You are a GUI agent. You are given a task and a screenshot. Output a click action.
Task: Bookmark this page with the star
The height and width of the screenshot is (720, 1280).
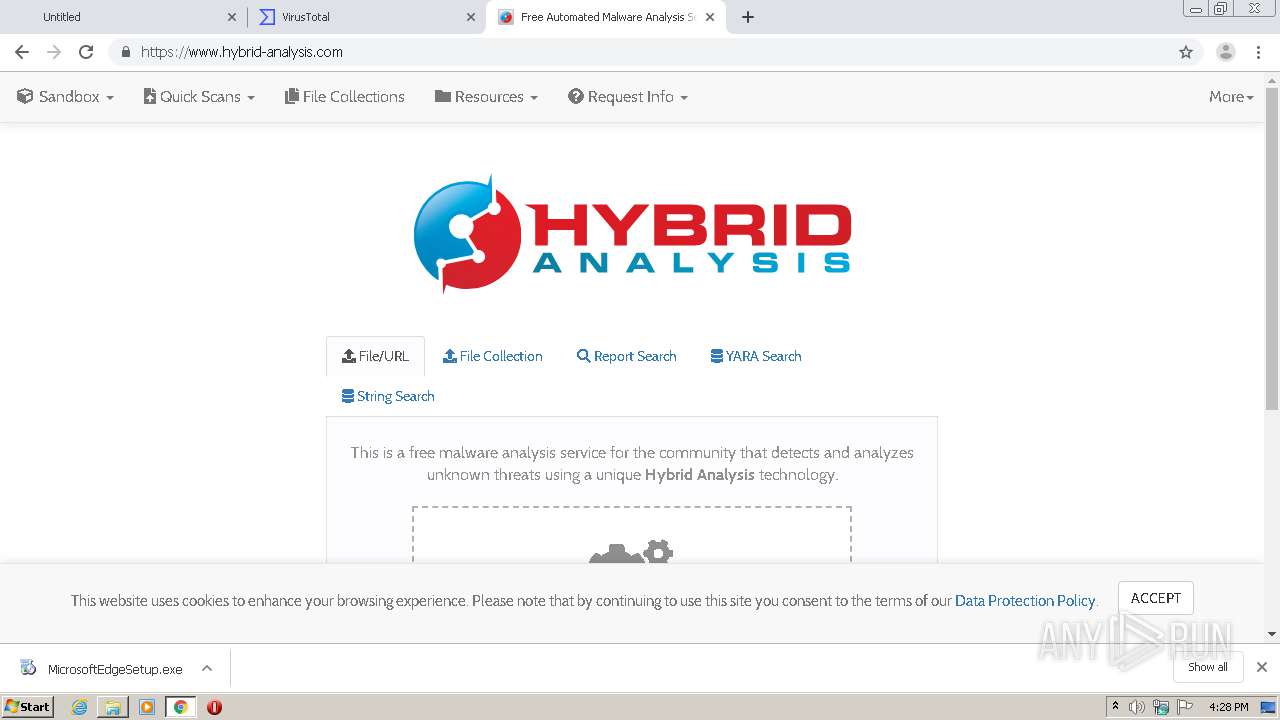[1186, 52]
